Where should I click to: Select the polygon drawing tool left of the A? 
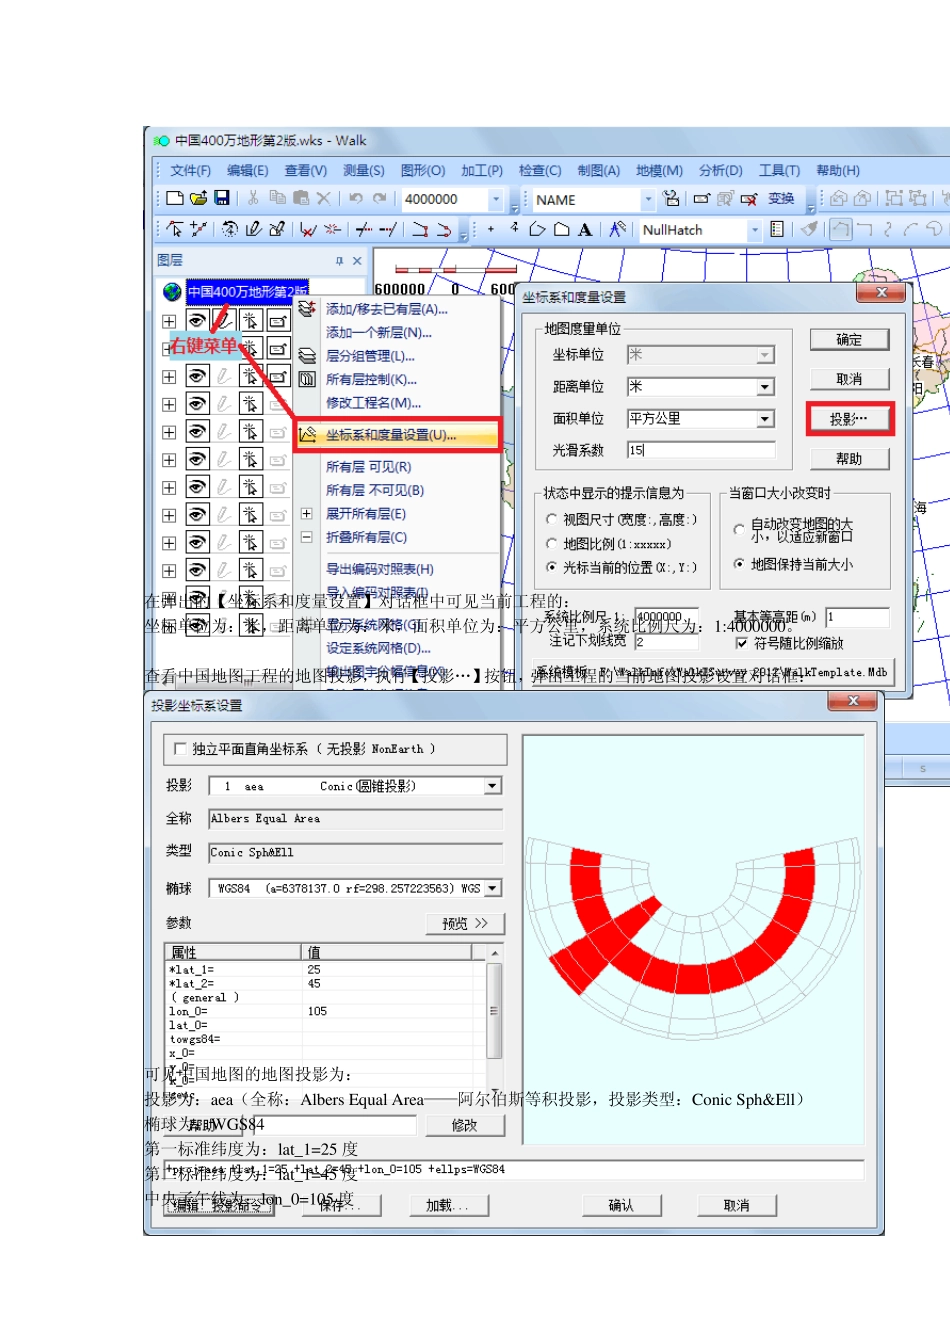[x=562, y=230]
